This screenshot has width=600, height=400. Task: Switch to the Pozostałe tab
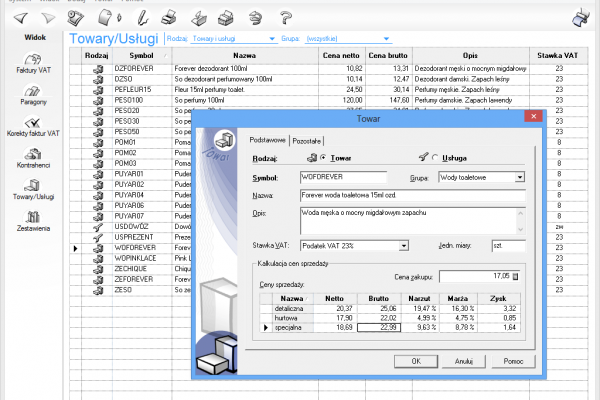[x=308, y=142]
